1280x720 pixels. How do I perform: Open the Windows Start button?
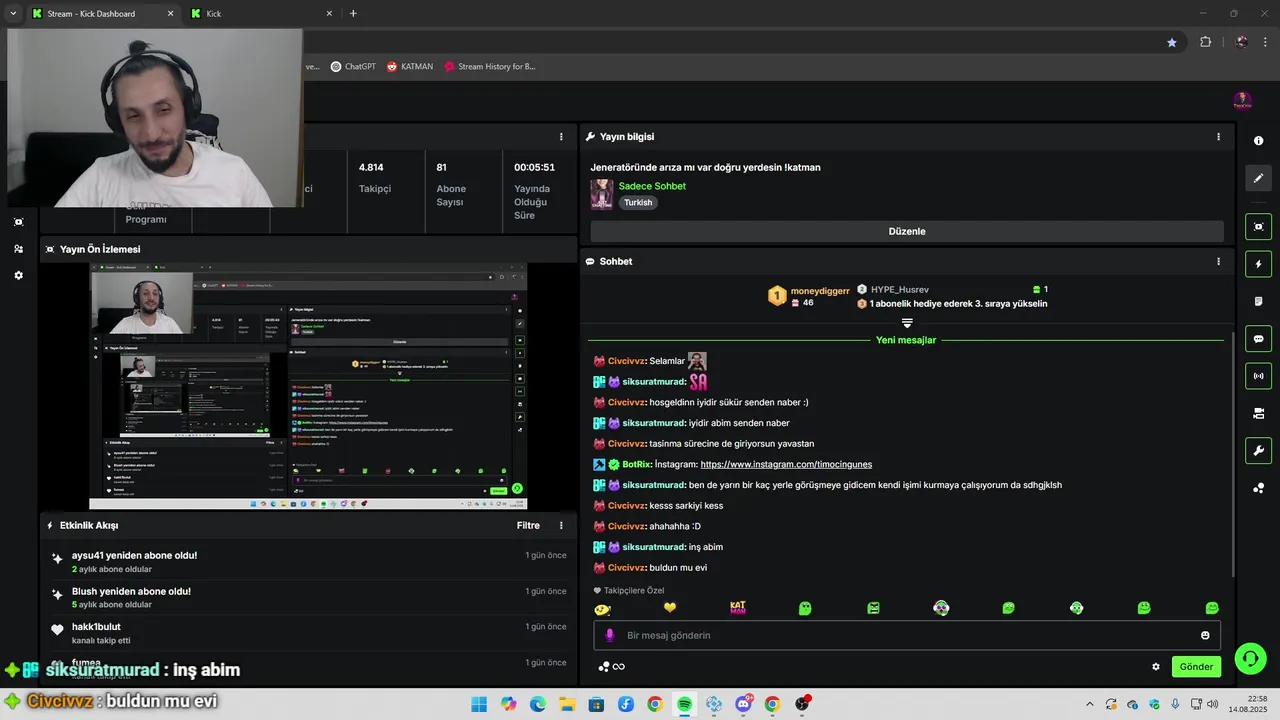coord(479,704)
